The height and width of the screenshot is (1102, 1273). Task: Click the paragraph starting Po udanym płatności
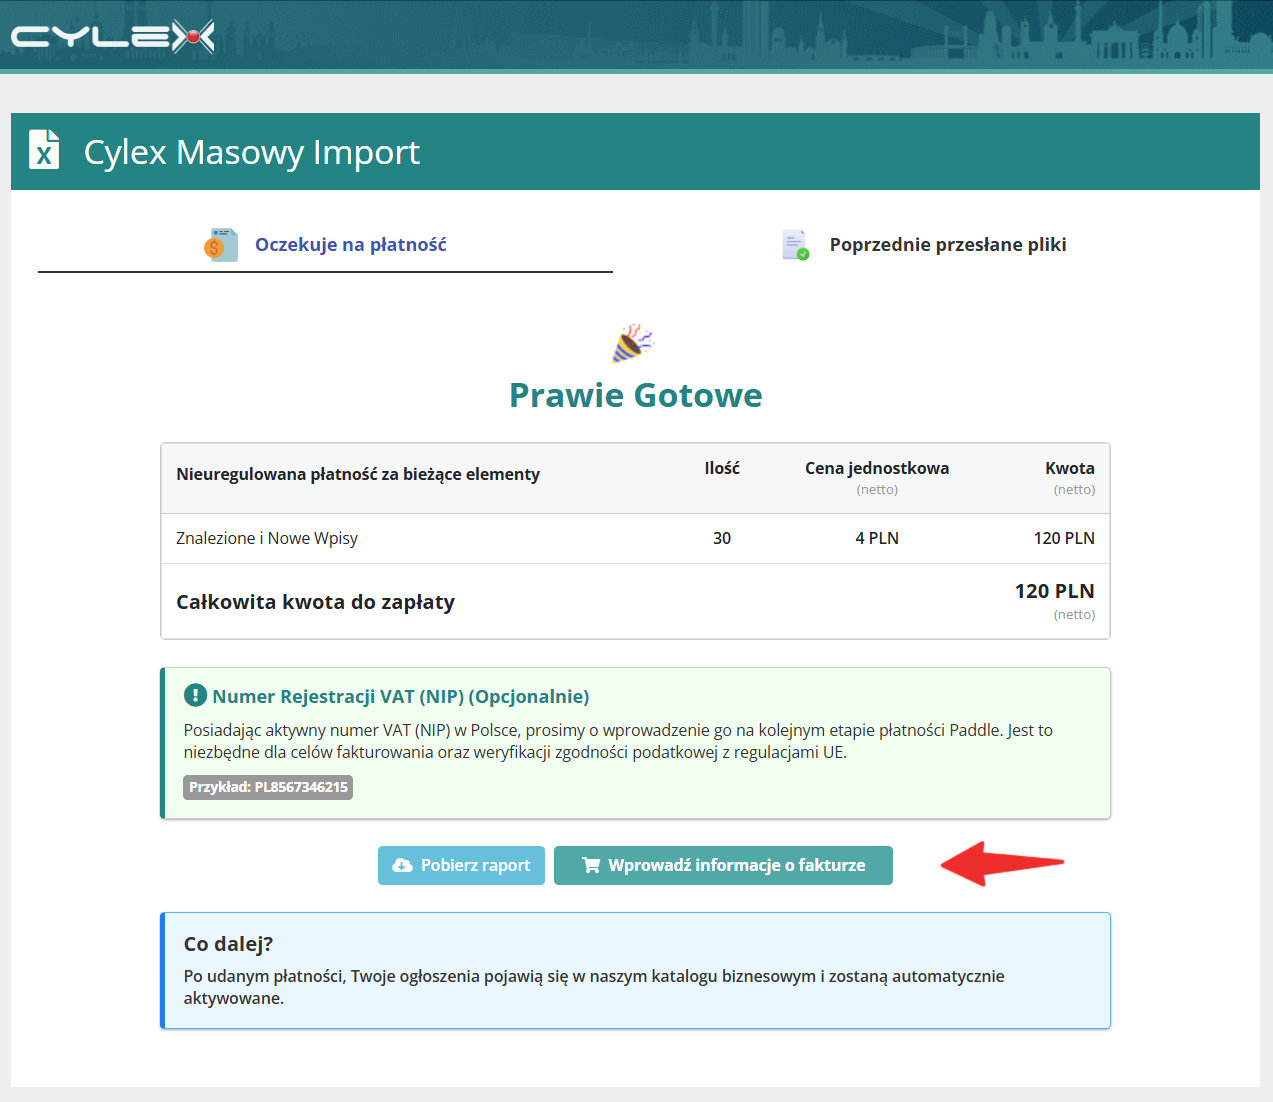594,987
